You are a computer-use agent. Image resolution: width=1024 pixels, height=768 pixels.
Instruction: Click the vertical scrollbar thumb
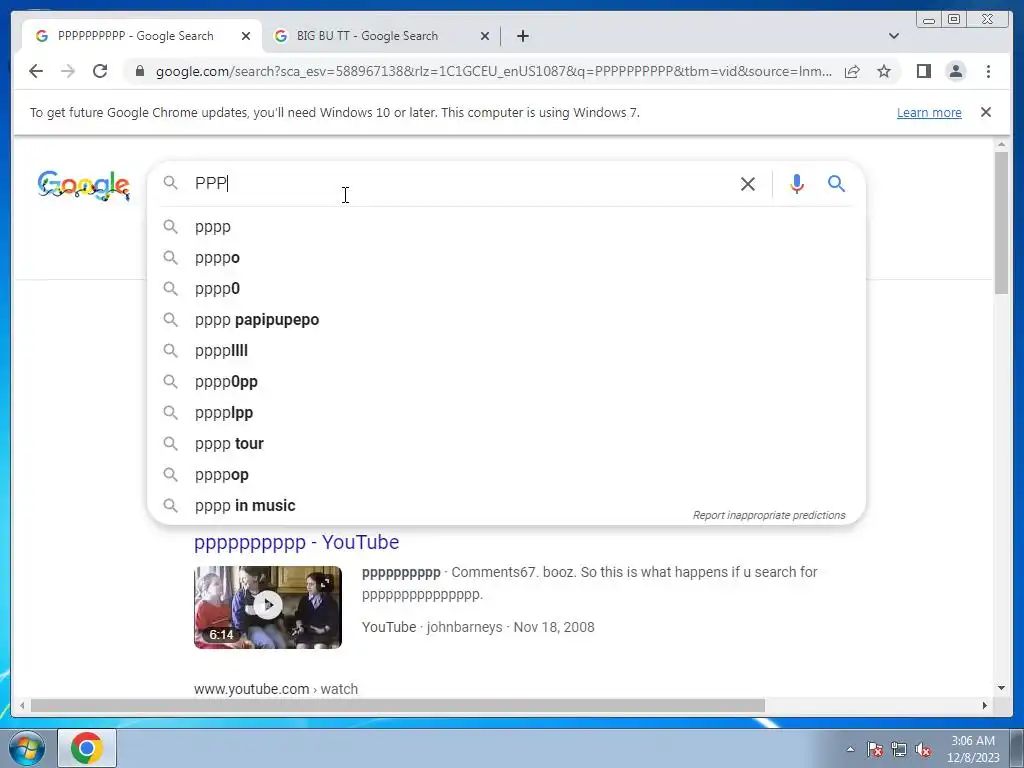click(1001, 223)
